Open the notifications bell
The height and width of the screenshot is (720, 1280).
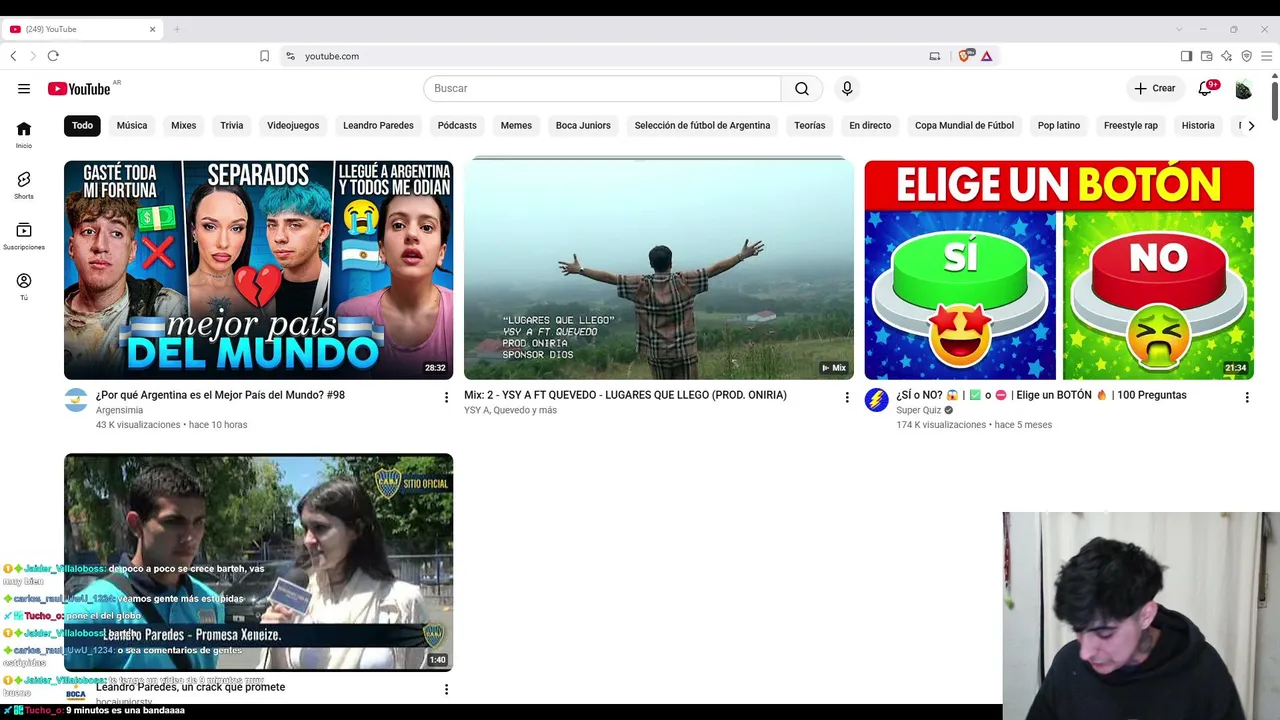pos(1206,89)
